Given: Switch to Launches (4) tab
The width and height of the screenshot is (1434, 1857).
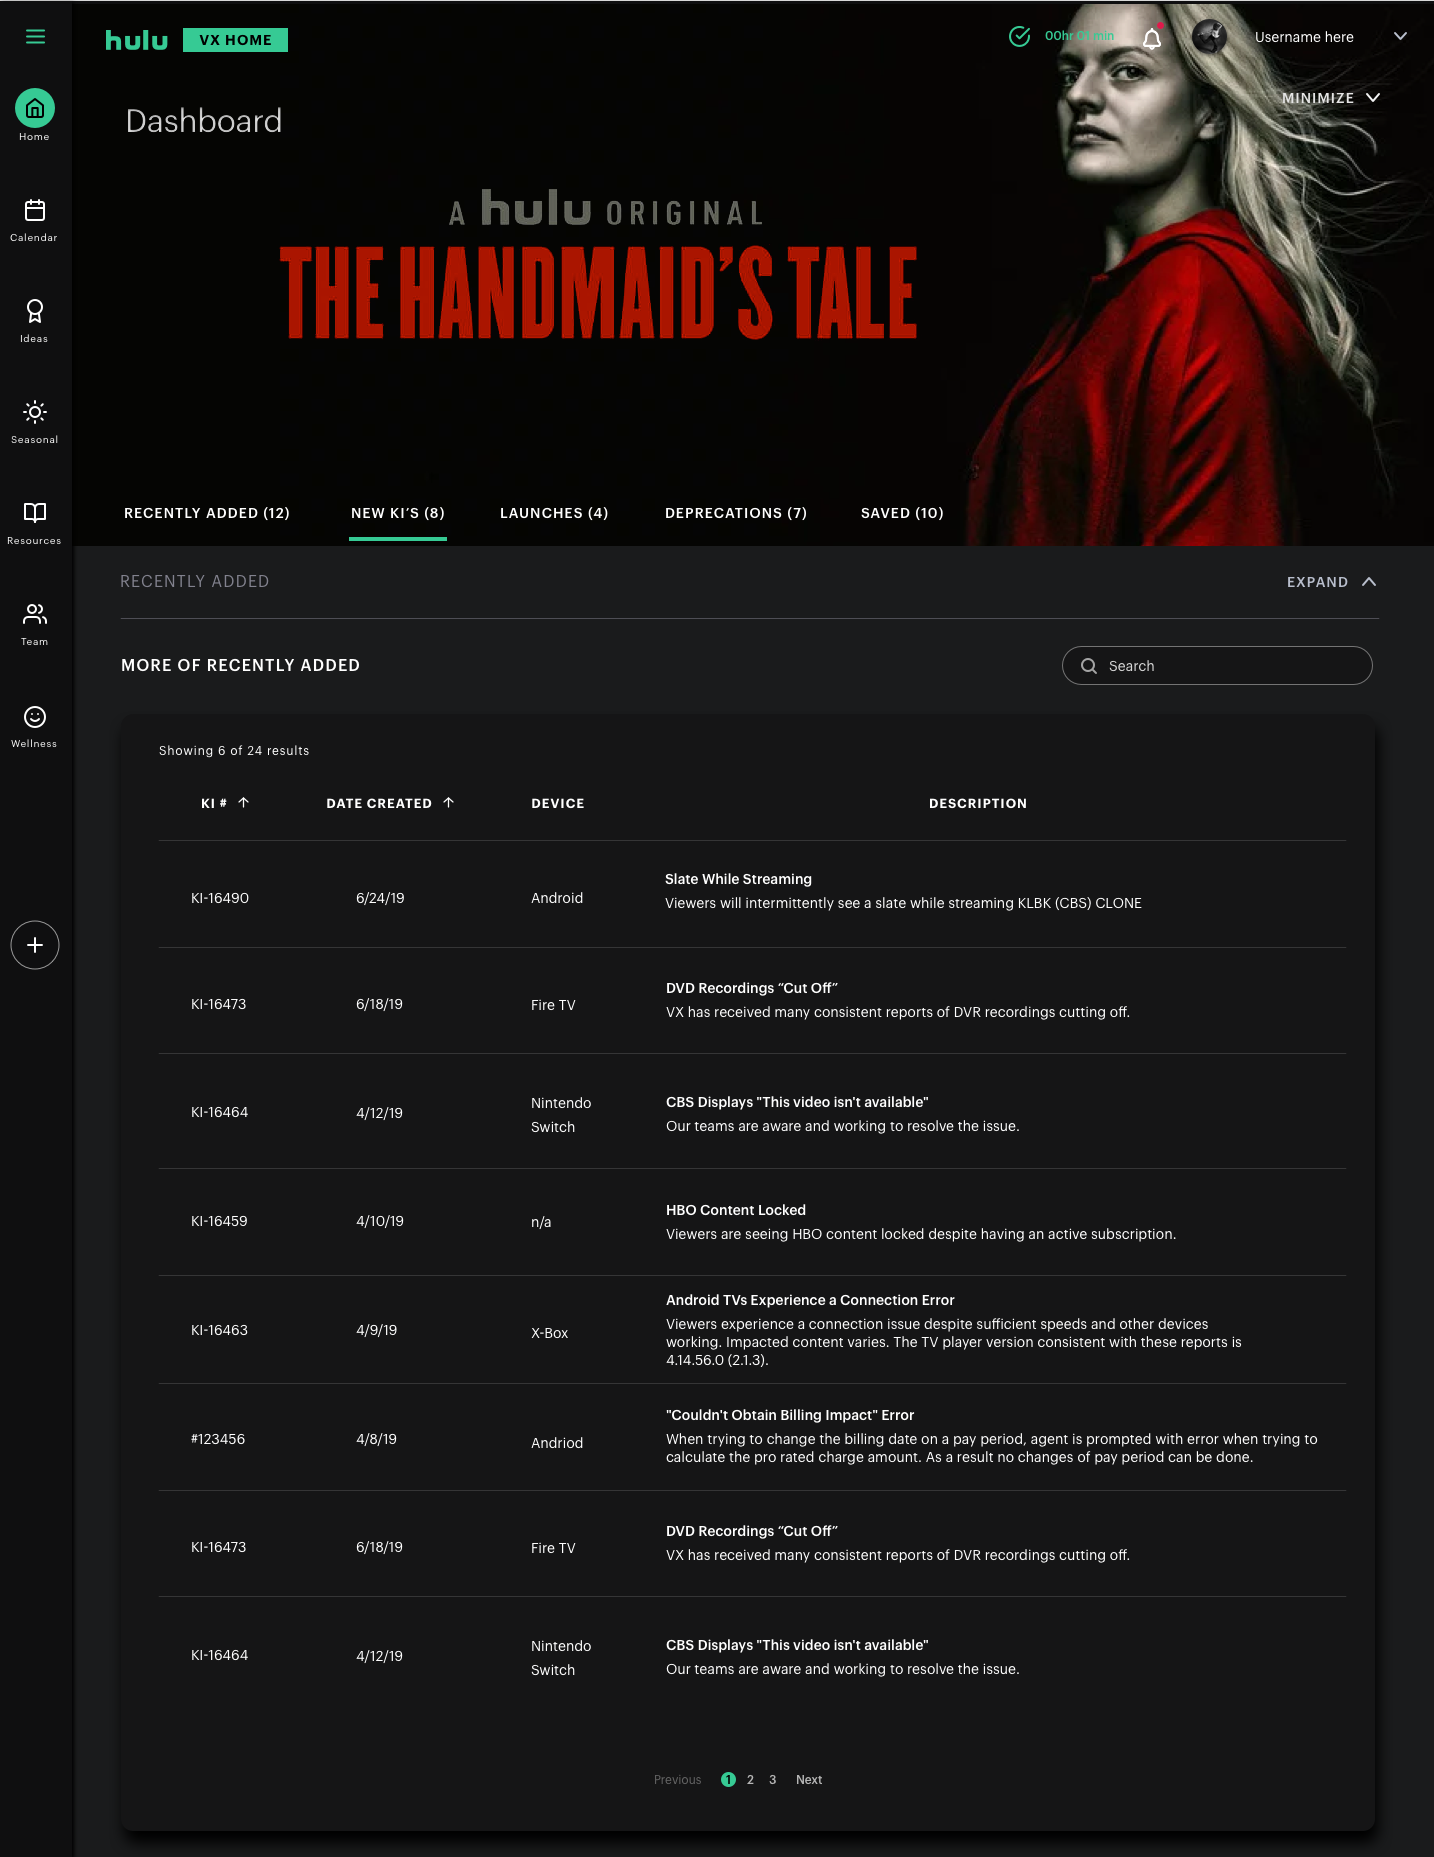Looking at the screenshot, I should (554, 513).
